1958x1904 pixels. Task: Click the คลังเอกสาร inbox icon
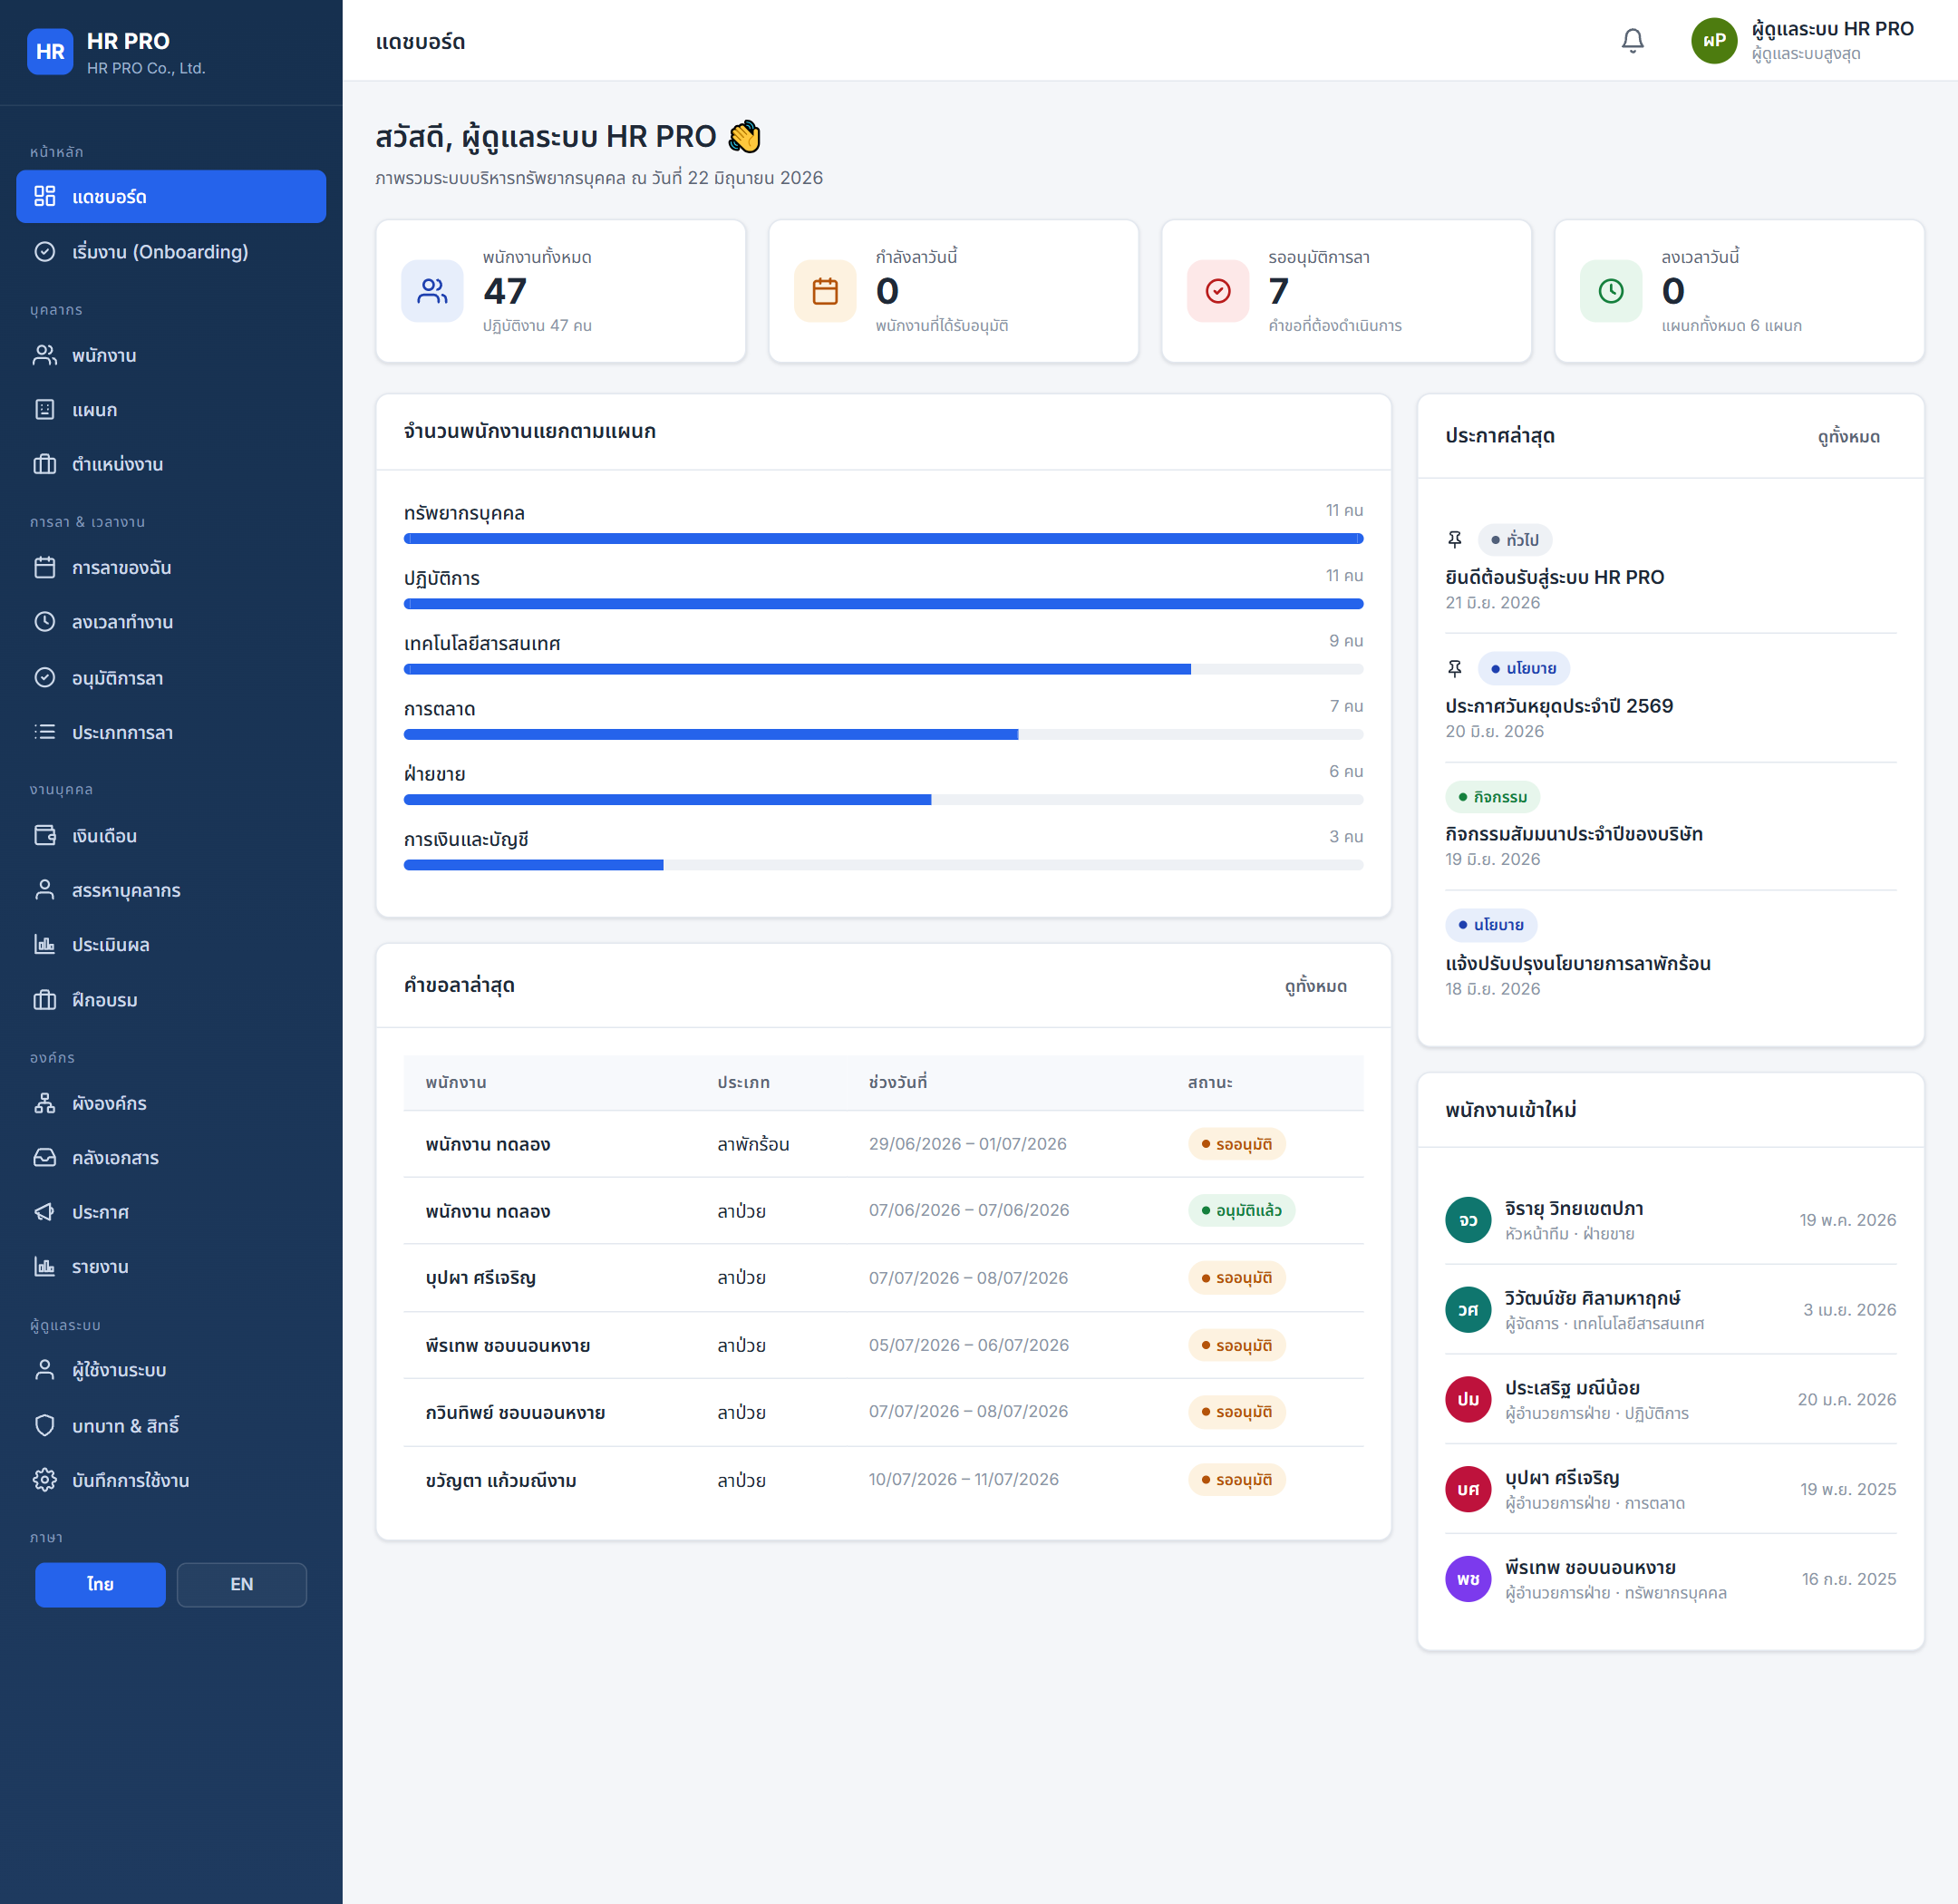coord(45,1157)
